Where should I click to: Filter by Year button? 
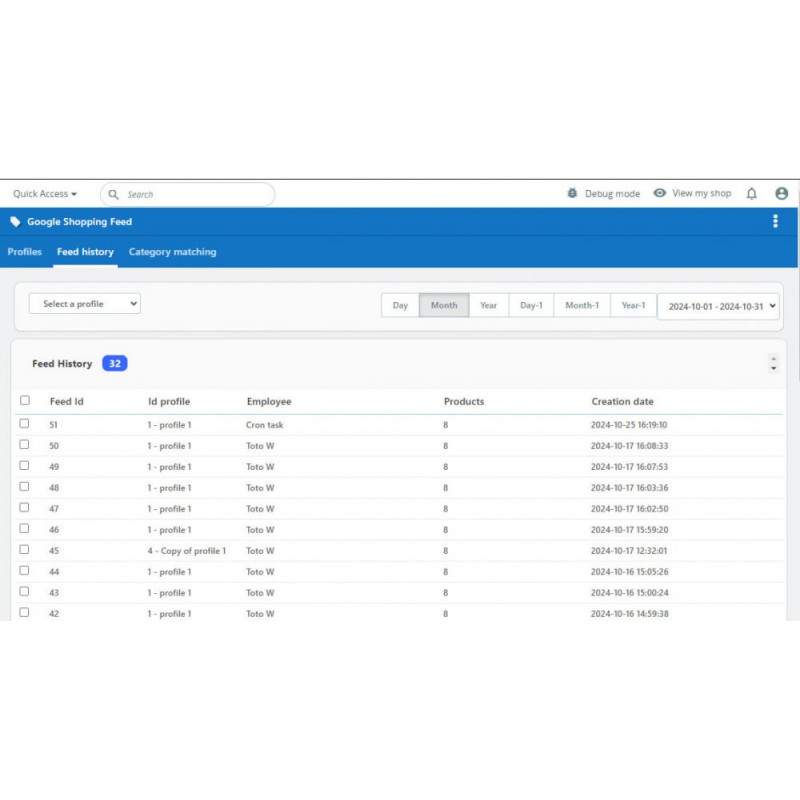point(488,305)
